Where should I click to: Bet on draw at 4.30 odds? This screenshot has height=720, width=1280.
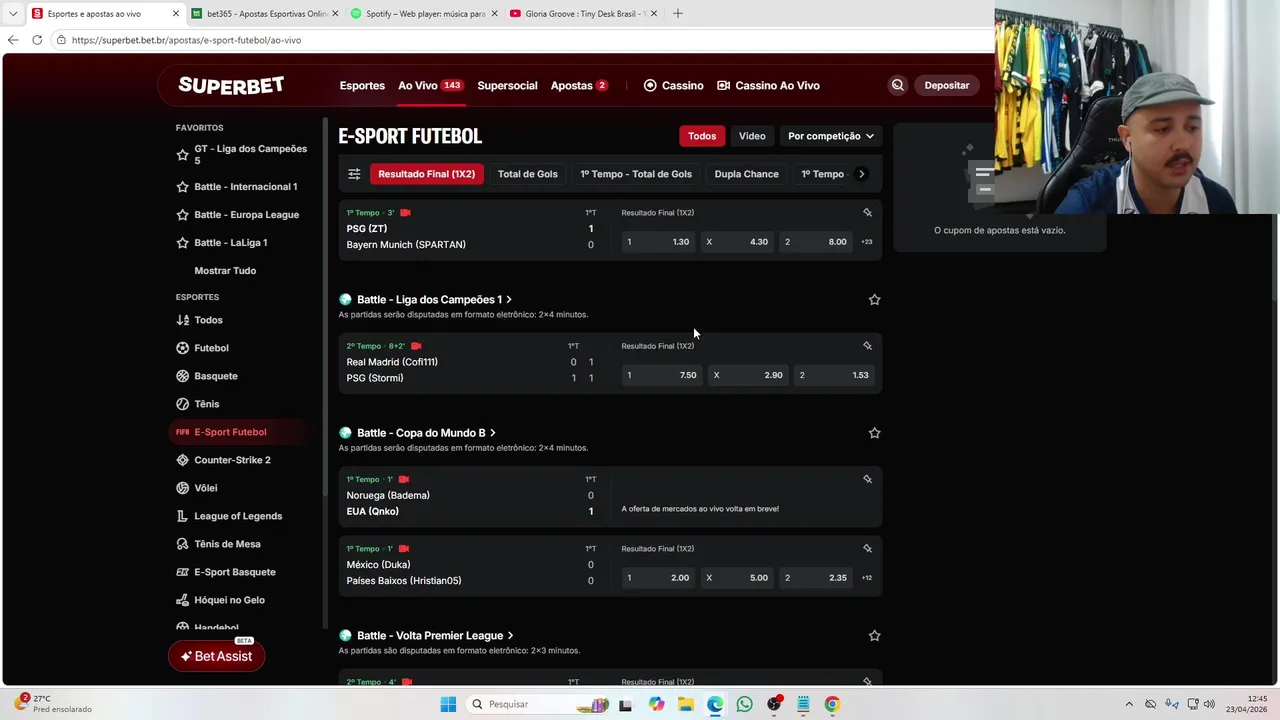(737, 242)
